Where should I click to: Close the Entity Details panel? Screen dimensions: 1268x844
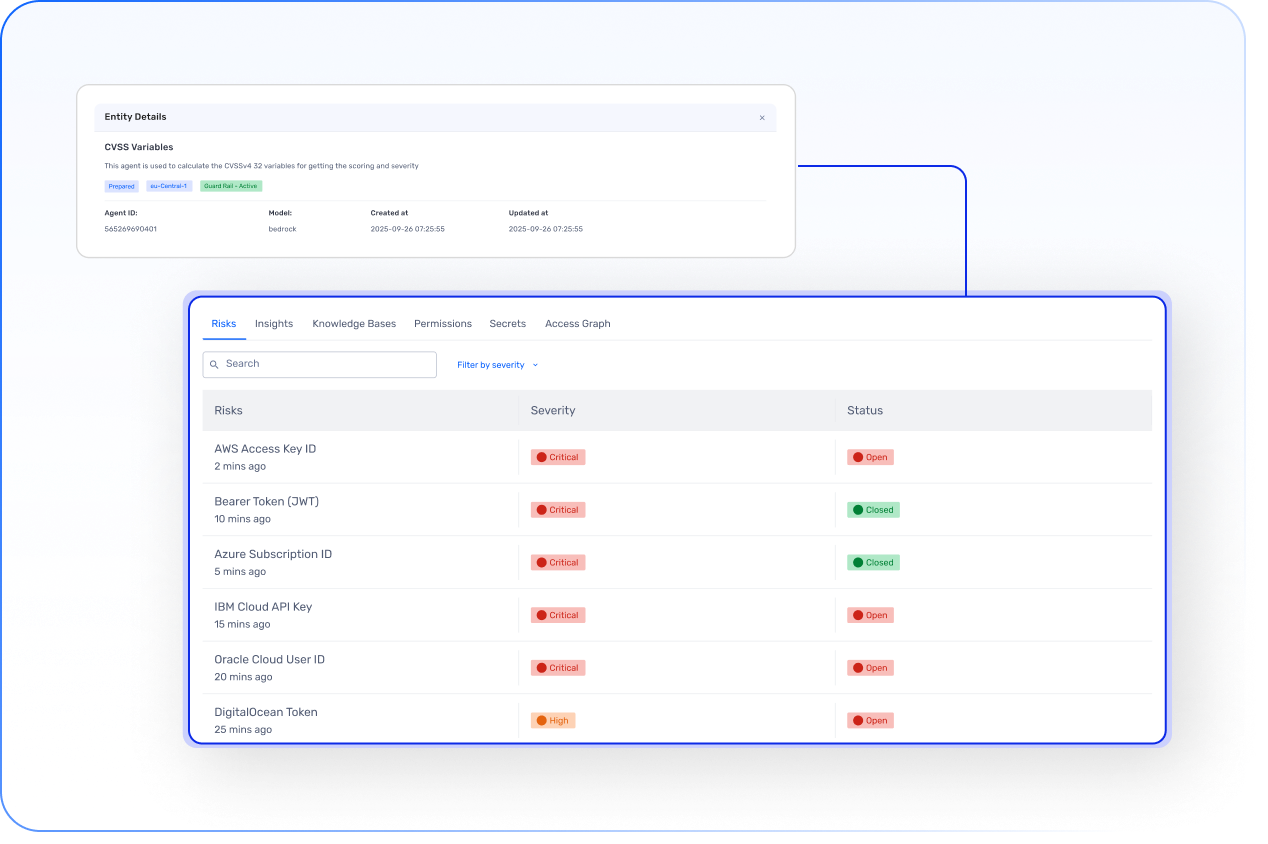762,118
